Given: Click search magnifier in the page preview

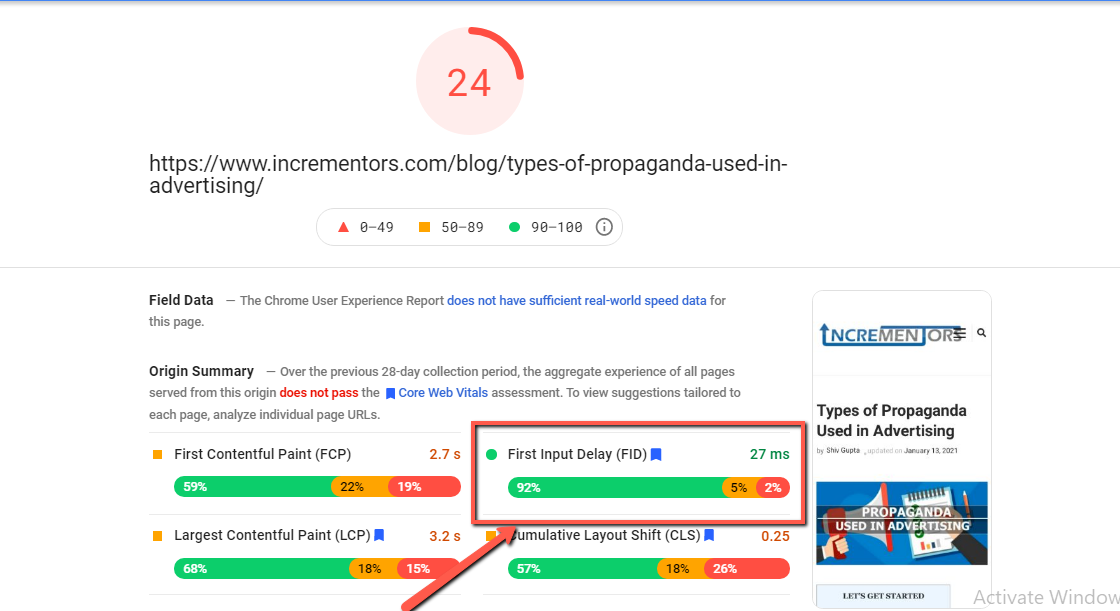Looking at the screenshot, I should coord(981,333).
